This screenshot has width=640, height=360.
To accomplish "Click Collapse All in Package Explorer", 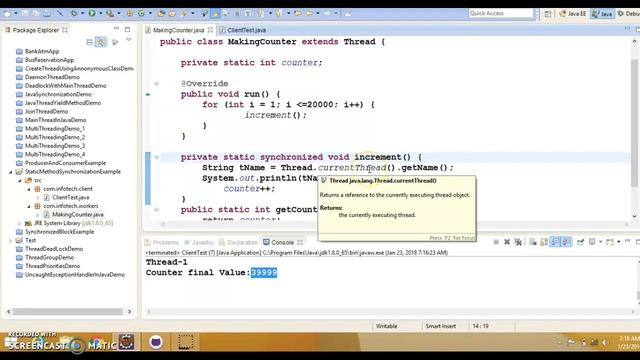I will click(x=89, y=42).
